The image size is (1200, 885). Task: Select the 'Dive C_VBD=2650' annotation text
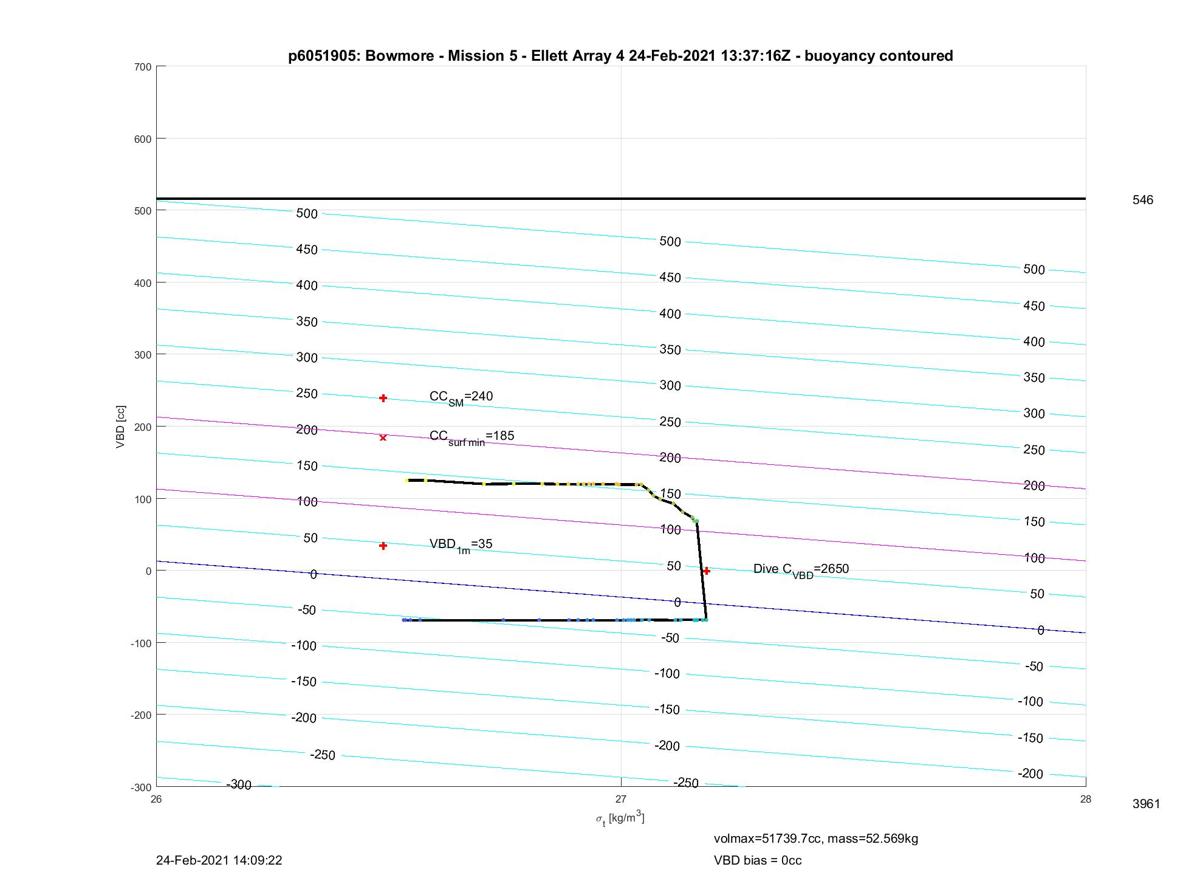[x=801, y=569]
